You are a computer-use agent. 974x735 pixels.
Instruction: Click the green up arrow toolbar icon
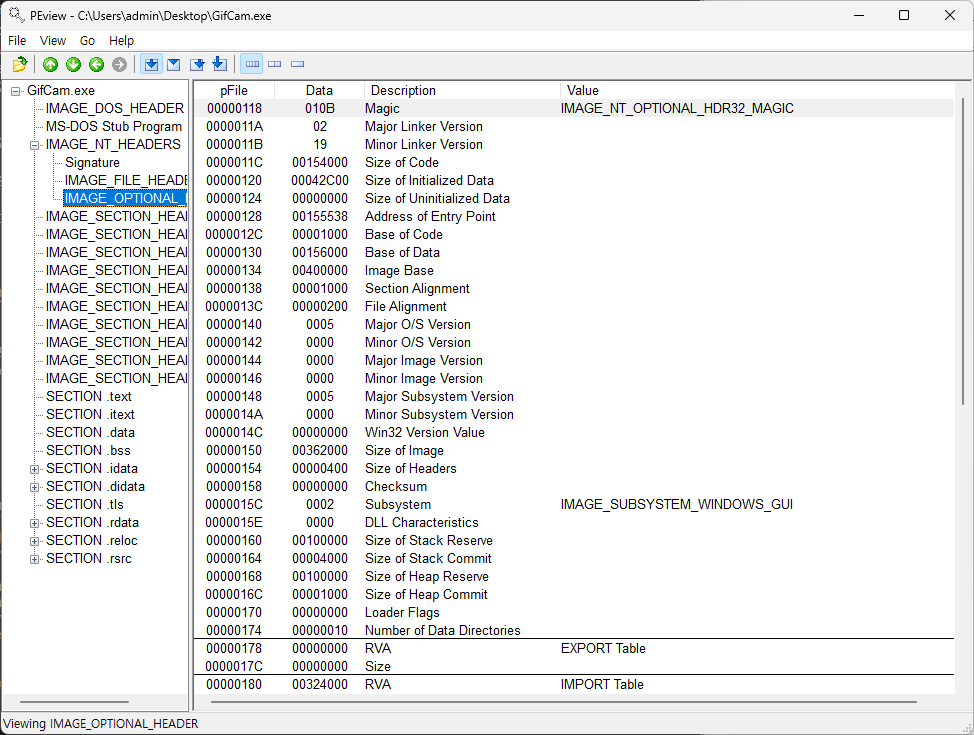pos(50,65)
